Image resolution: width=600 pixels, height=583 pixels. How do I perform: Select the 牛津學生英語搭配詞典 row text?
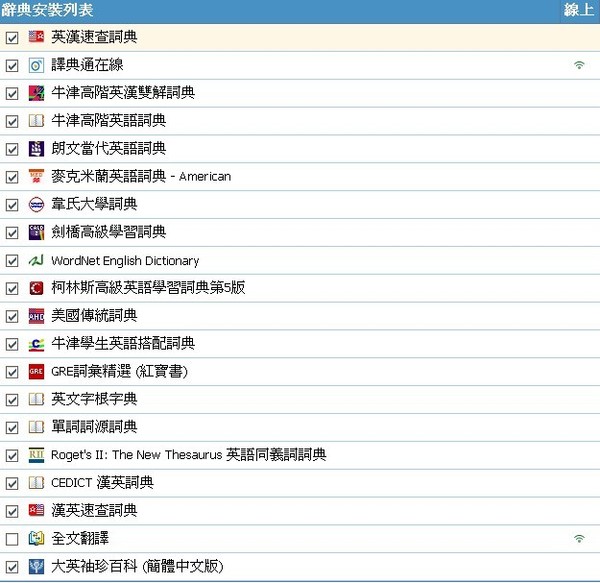(123, 344)
